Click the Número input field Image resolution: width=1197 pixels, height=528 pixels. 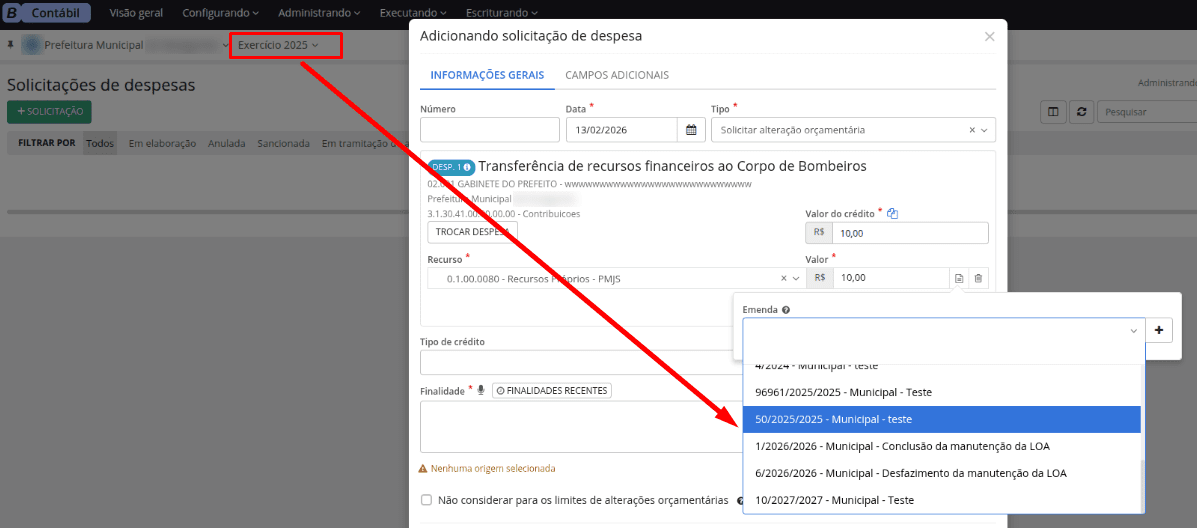click(x=489, y=130)
